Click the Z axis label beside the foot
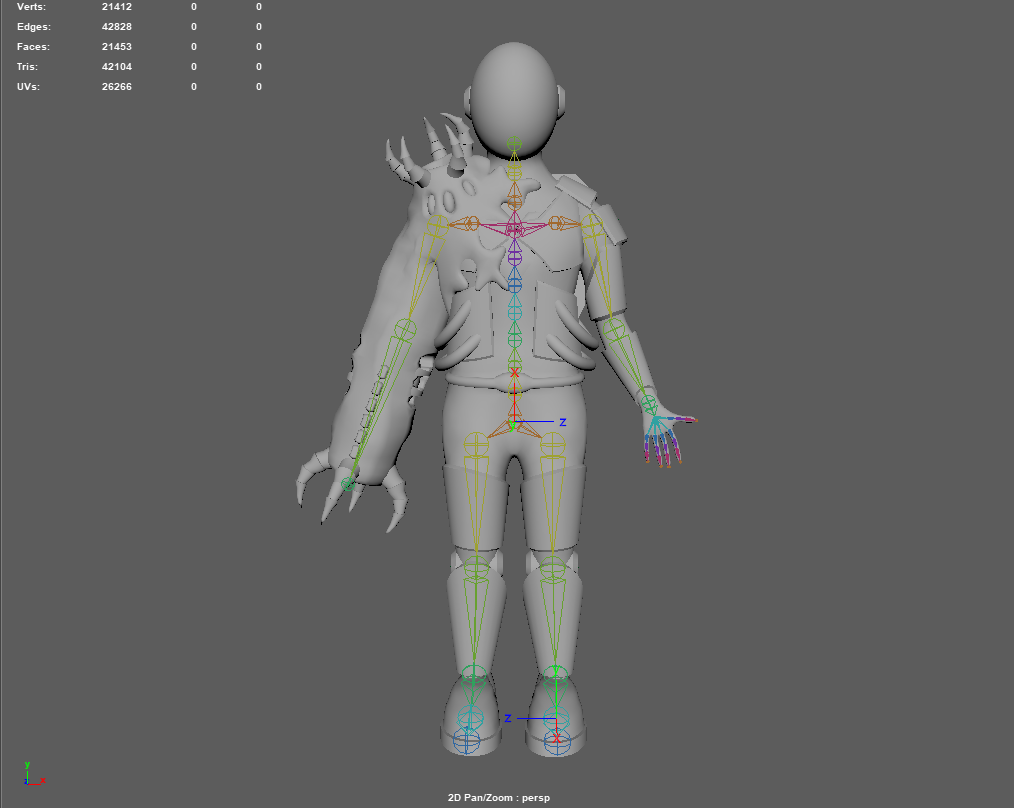Viewport: 1014px width, 808px height. coord(508,718)
